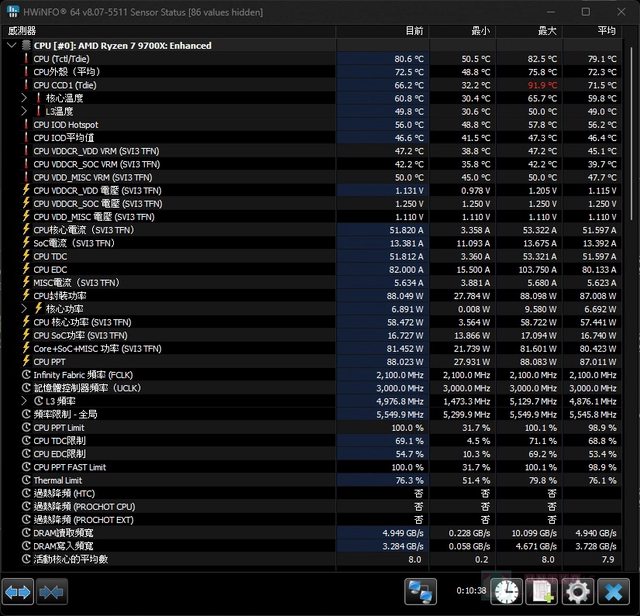The width and height of the screenshot is (640, 616).
Task: Open the network remote monitoring icon
Action: [420, 591]
